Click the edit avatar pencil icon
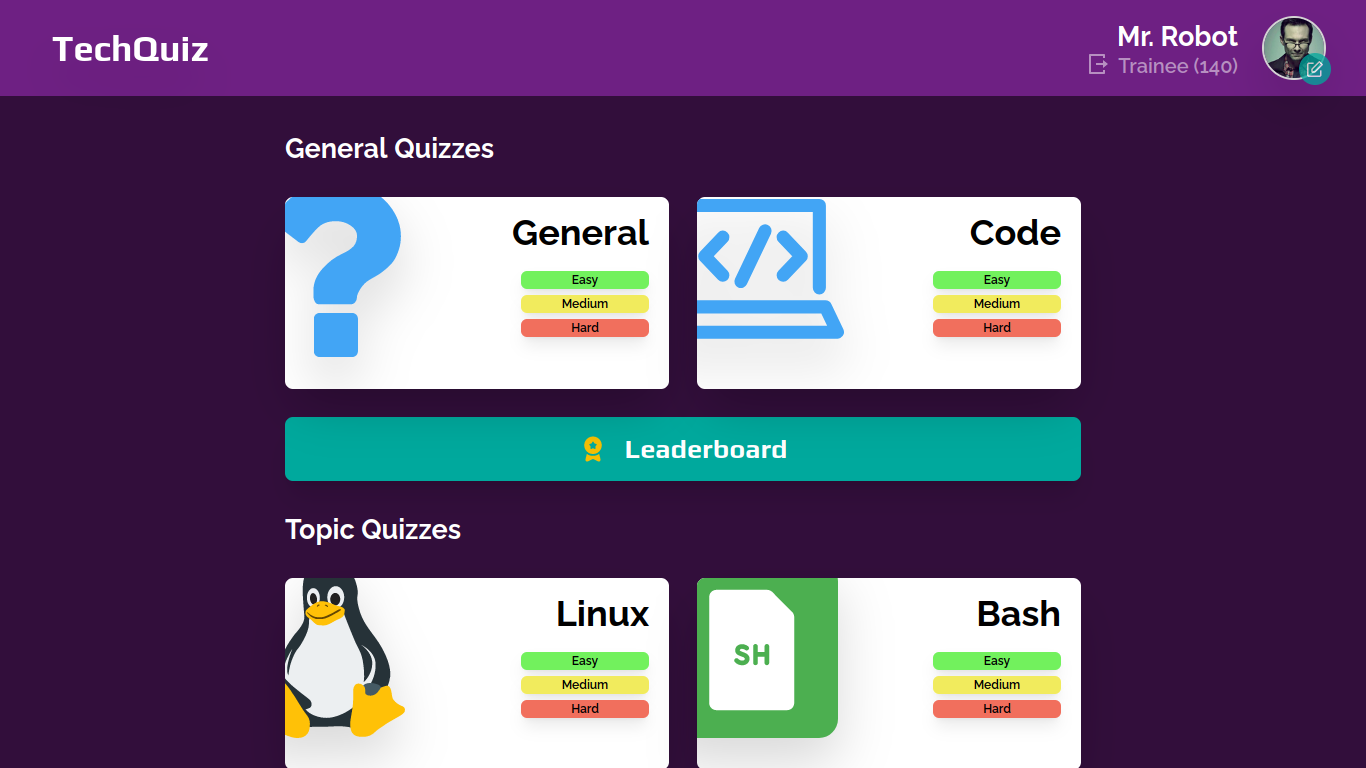 point(1315,69)
